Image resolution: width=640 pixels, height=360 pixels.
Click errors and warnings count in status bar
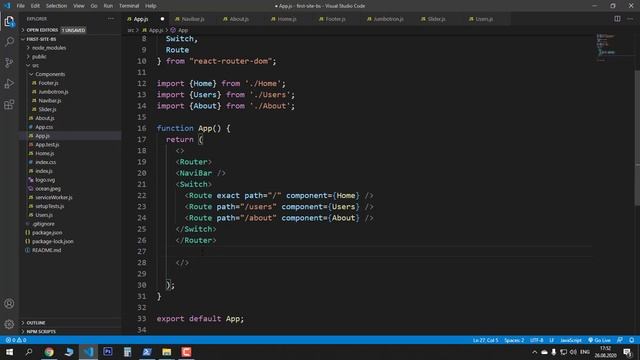[16, 340]
